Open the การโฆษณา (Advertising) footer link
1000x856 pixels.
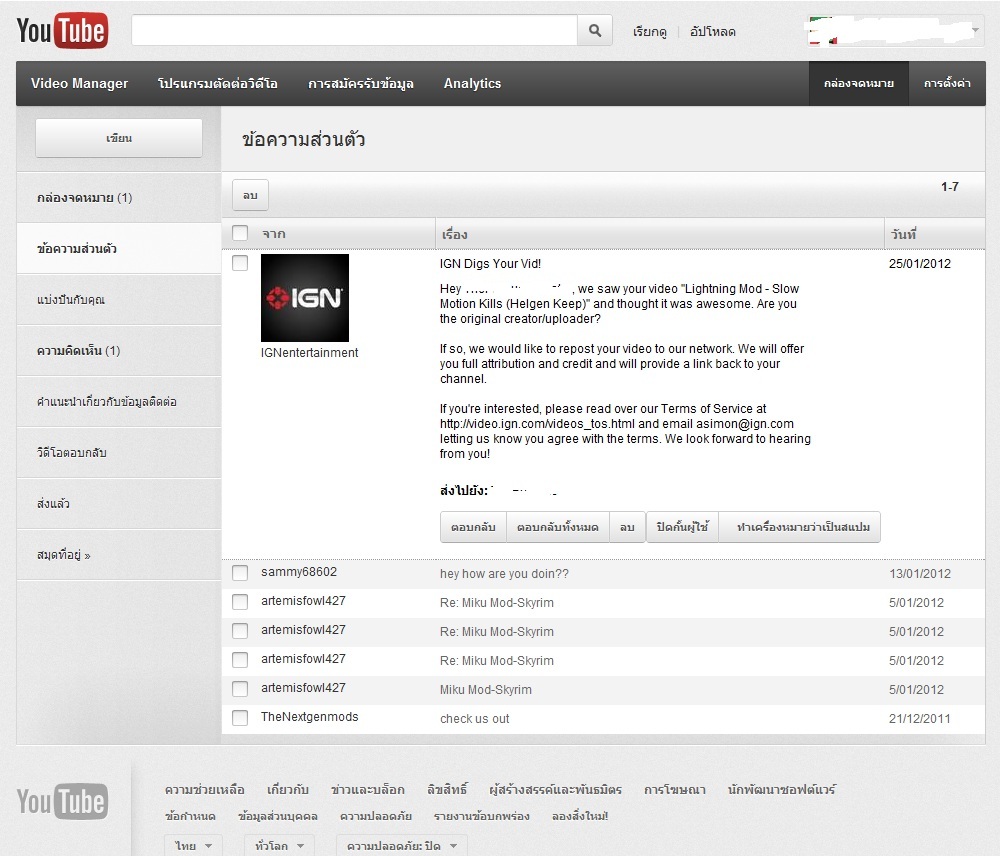click(675, 790)
